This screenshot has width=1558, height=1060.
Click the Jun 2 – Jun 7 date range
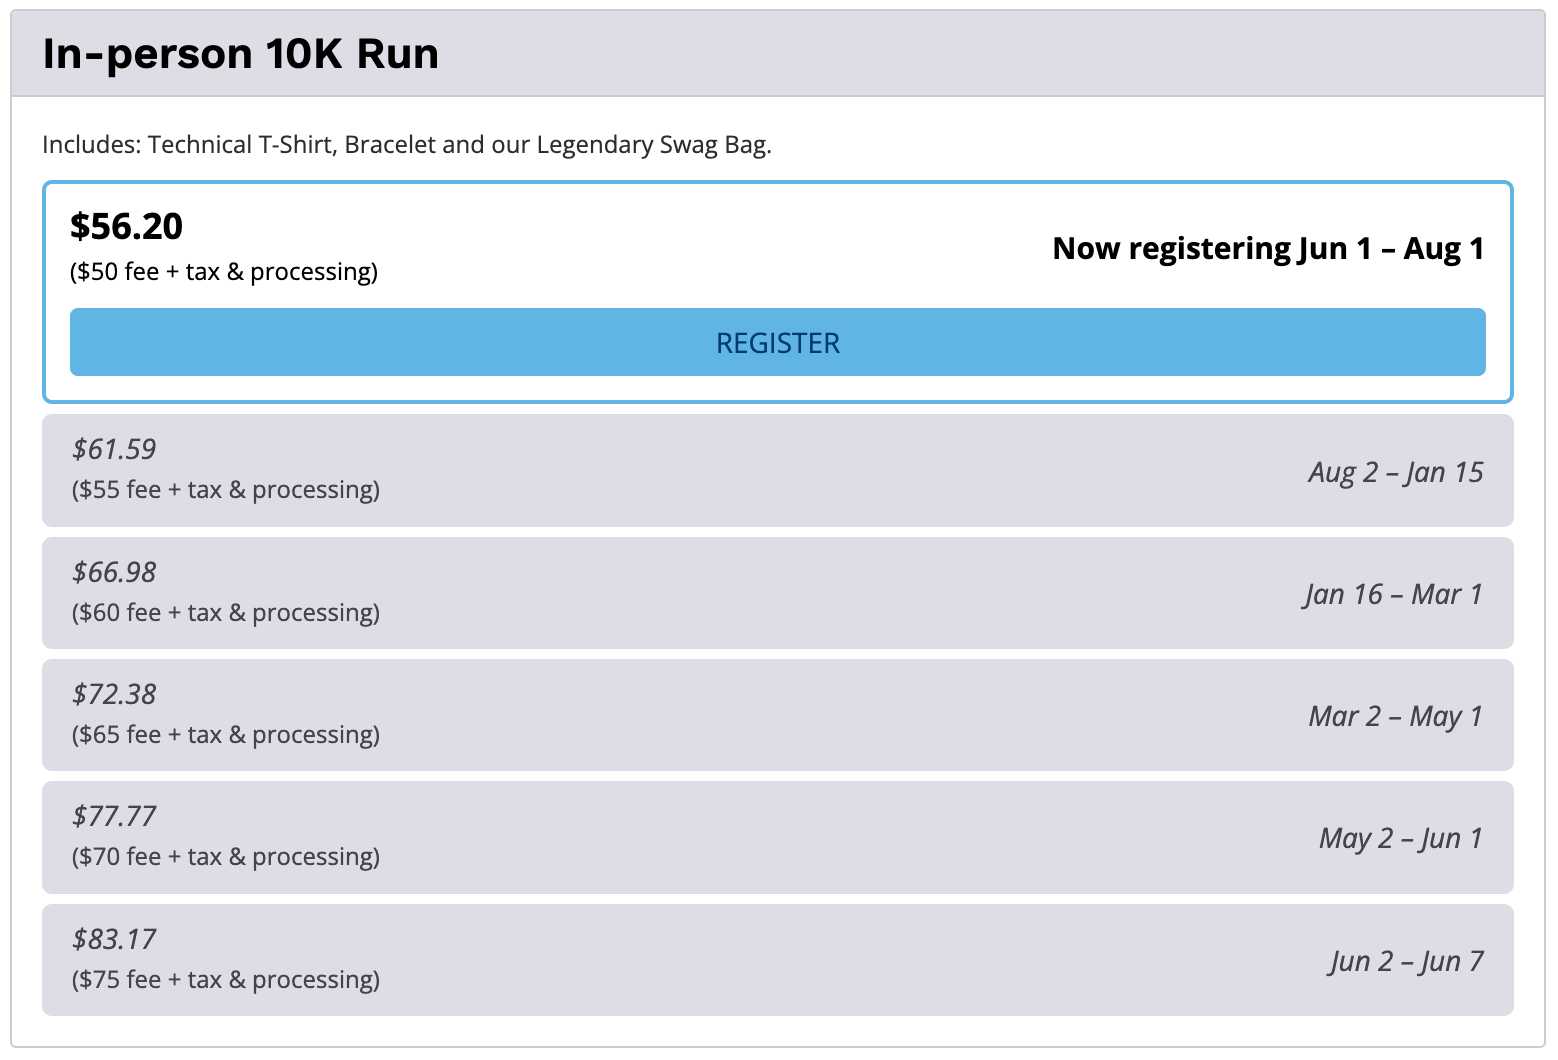(1406, 961)
